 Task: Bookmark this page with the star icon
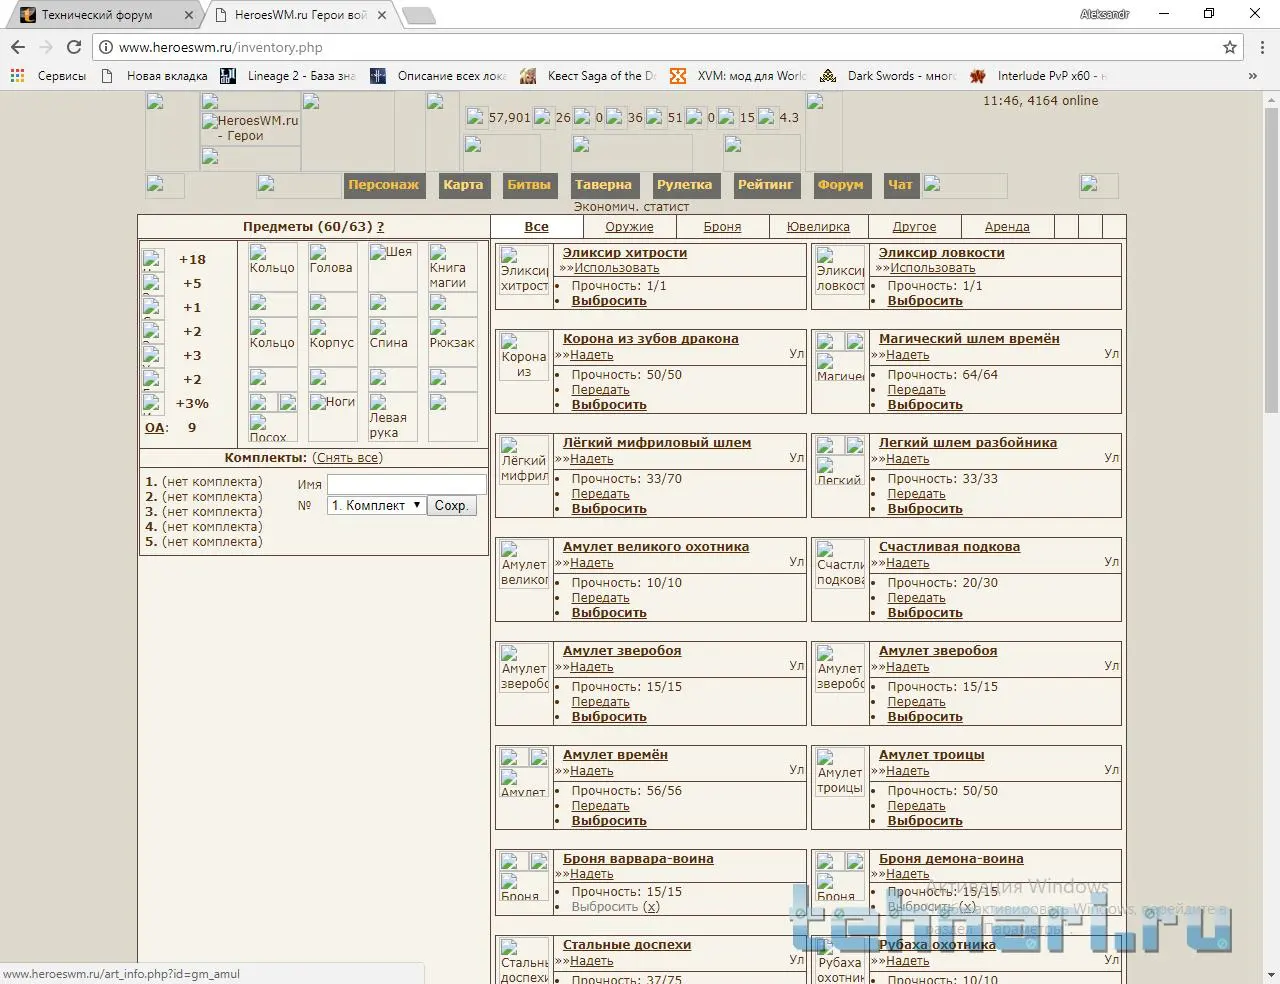tap(1230, 47)
